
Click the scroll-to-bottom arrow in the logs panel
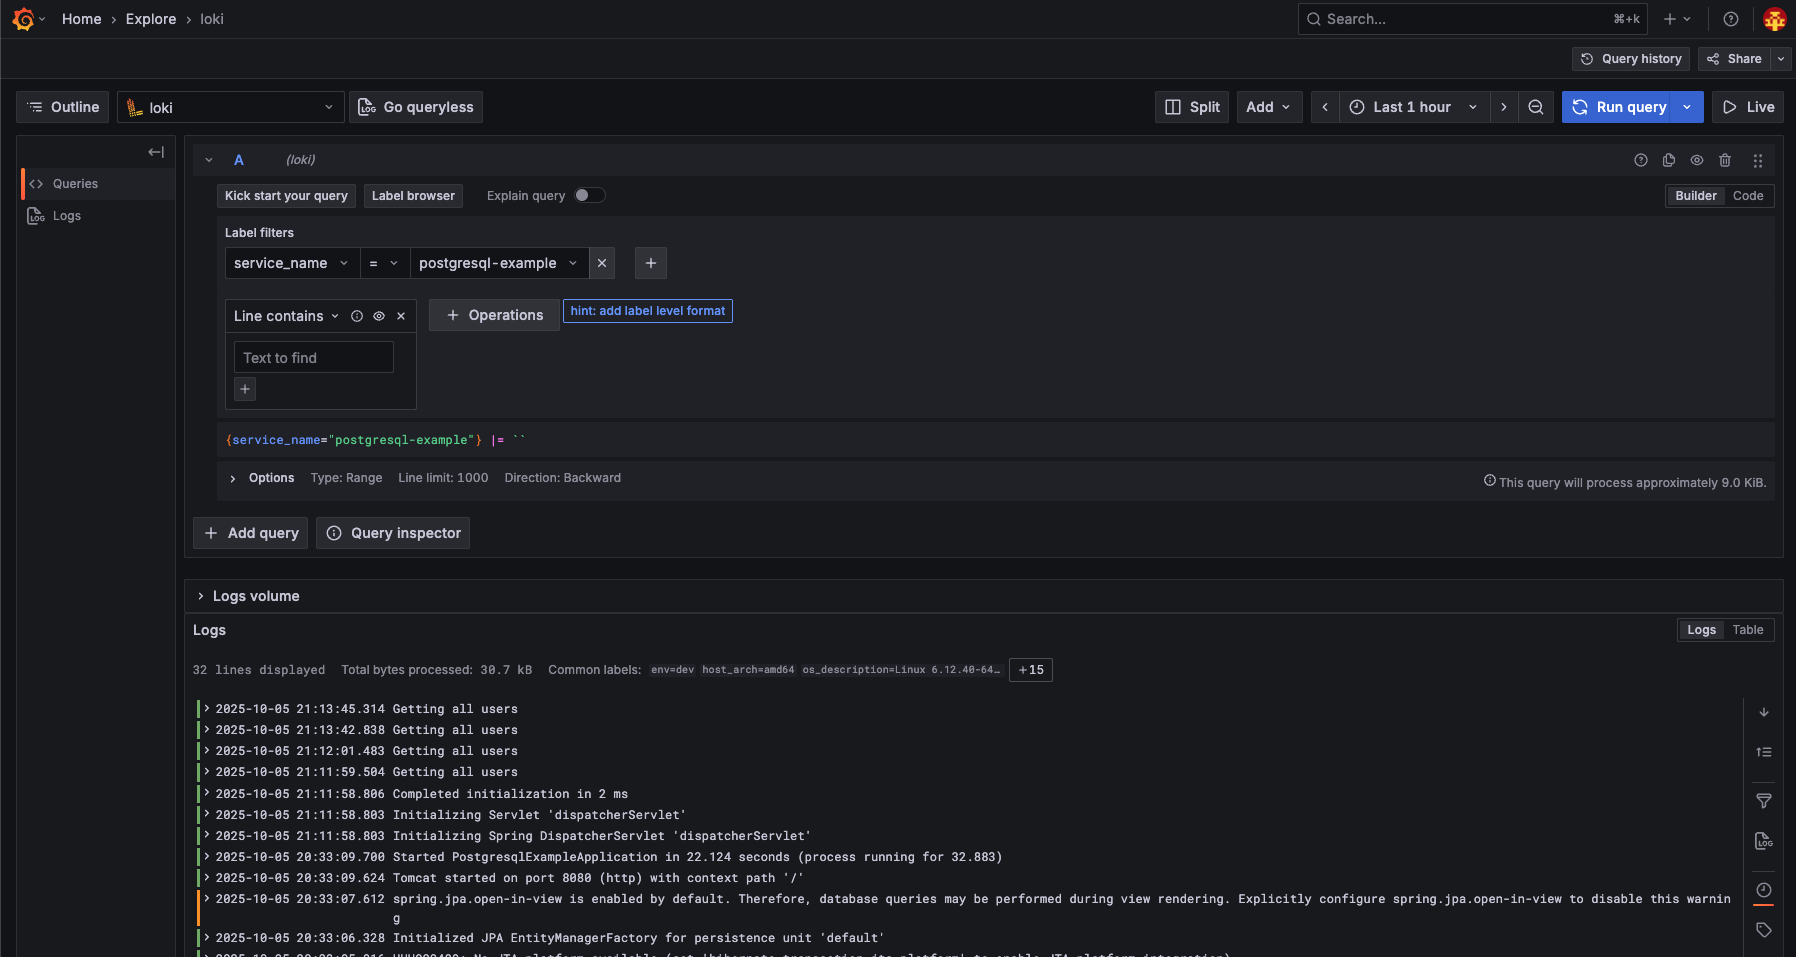pyautogui.click(x=1764, y=713)
